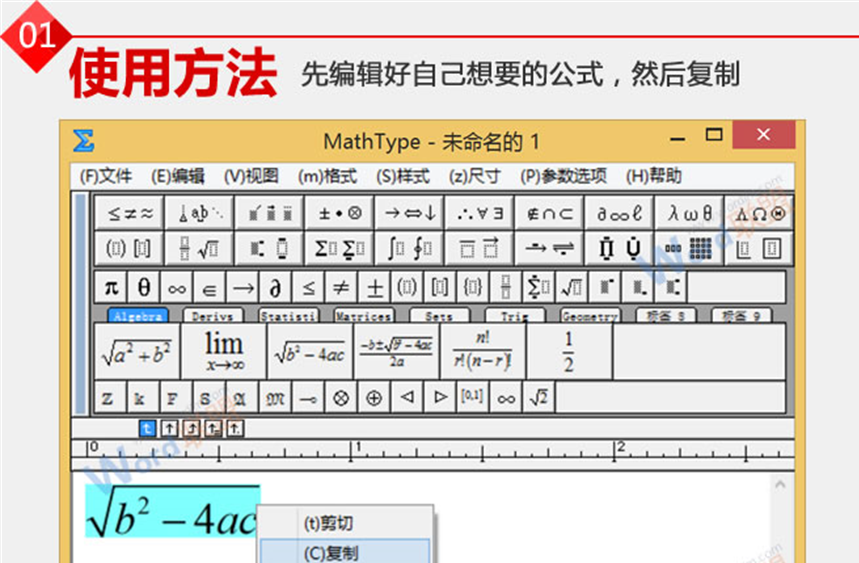This screenshot has height=563, width=859.
Task: Insert the plus-minus symbol in small bar
Action: (x=375, y=287)
